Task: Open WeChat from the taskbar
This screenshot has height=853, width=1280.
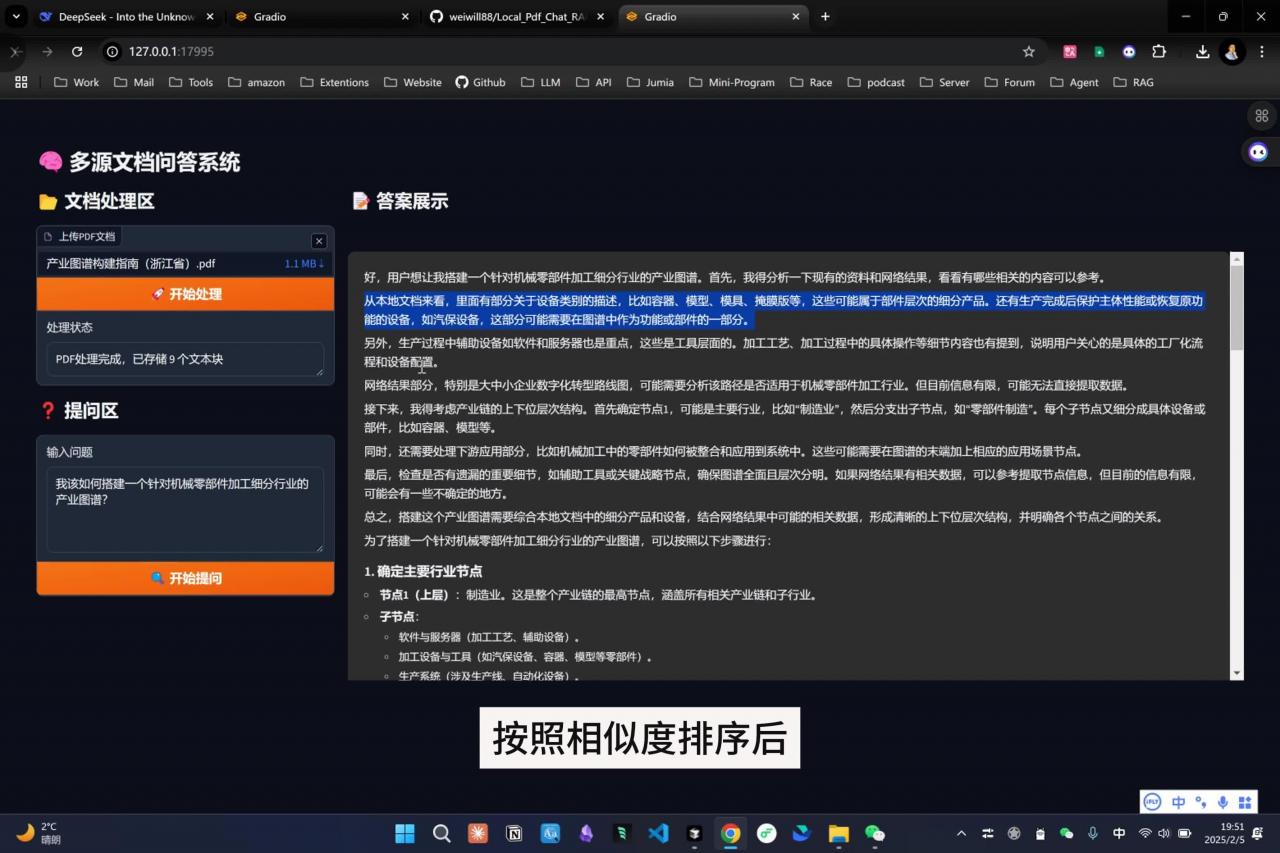Action: [x=875, y=833]
